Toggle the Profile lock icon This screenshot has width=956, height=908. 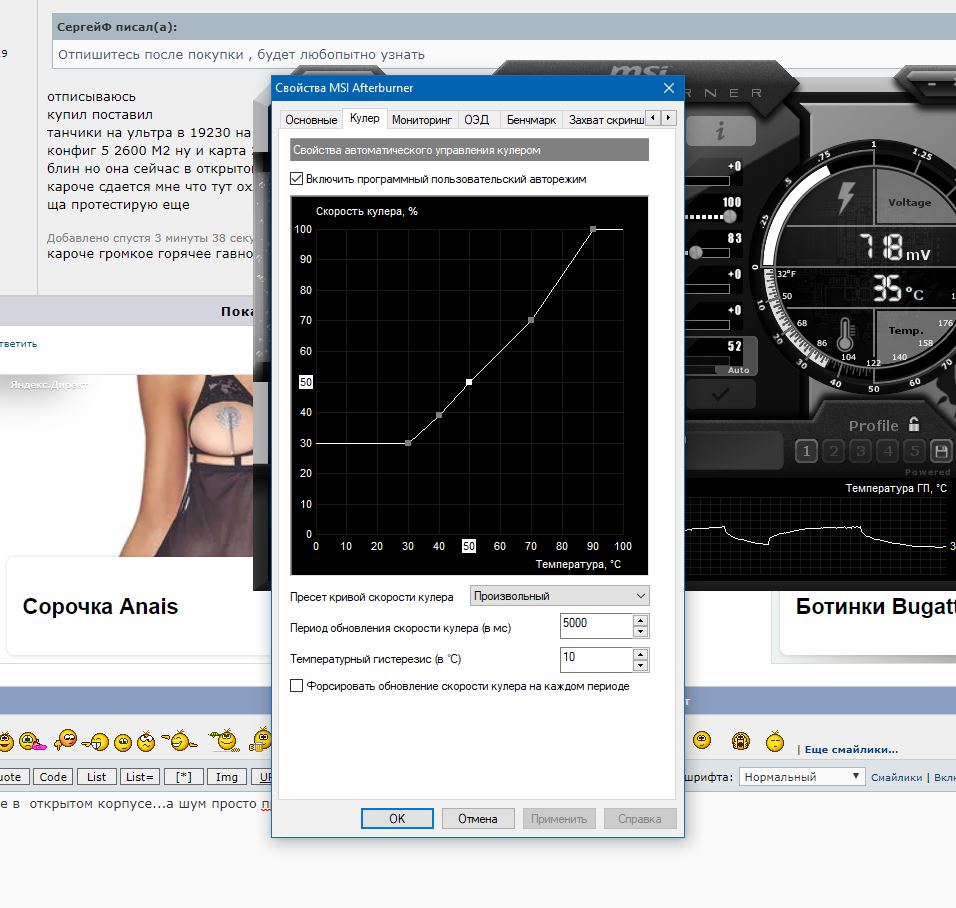(x=913, y=424)
